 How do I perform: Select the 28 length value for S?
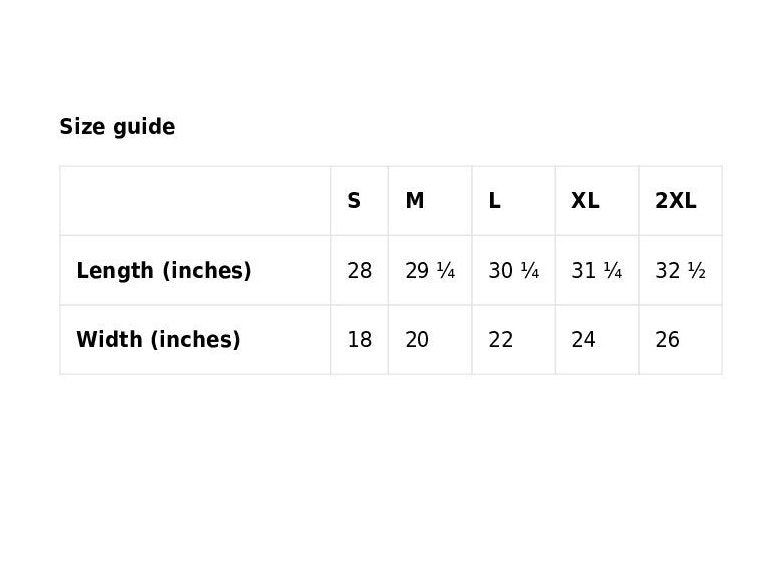359,270
